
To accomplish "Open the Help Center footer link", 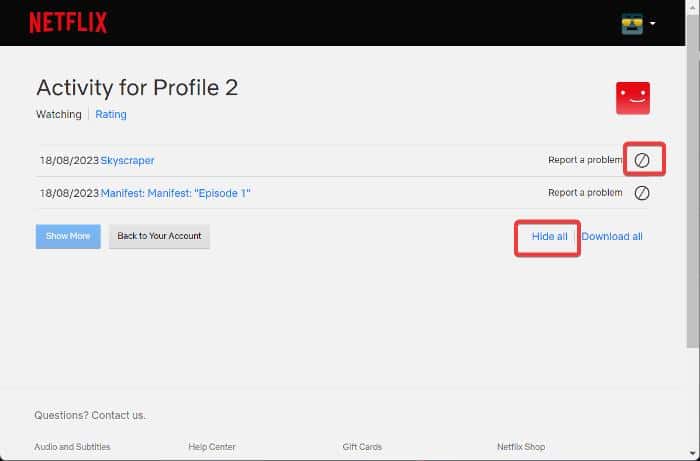I will pyautogui.click(x=212, y=447).
